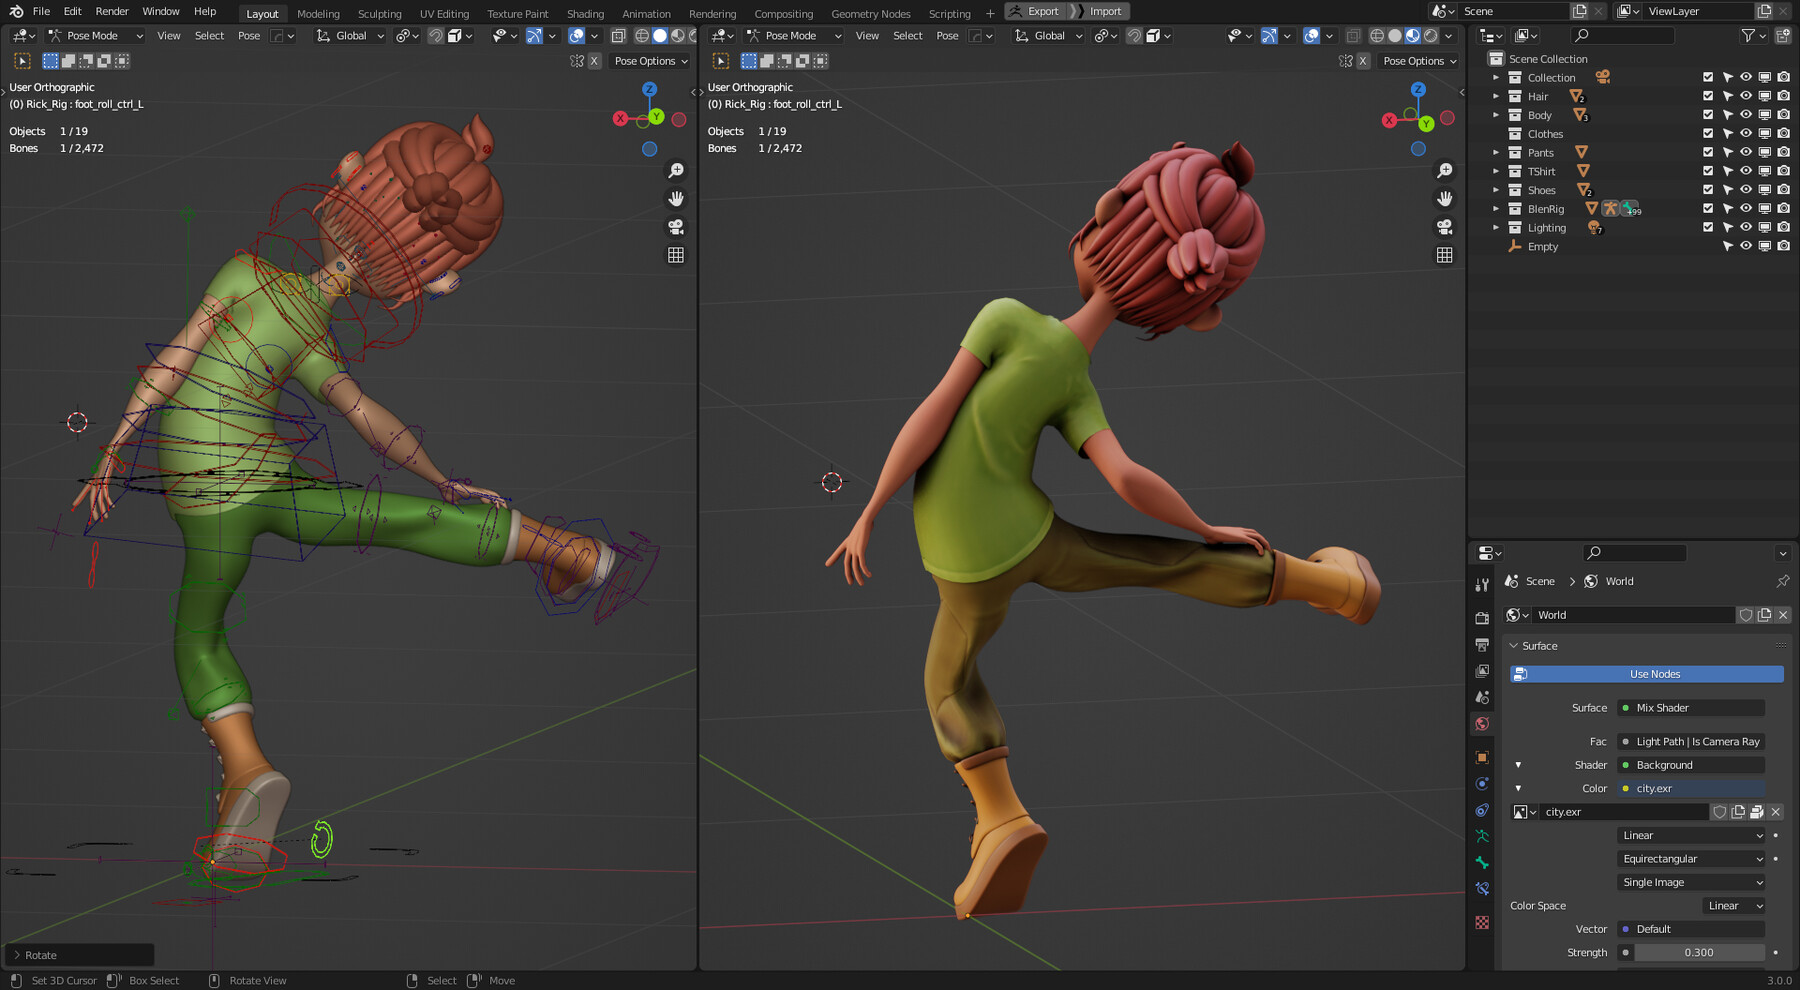Select solid shading in left viewport

(x=660, y=36)
